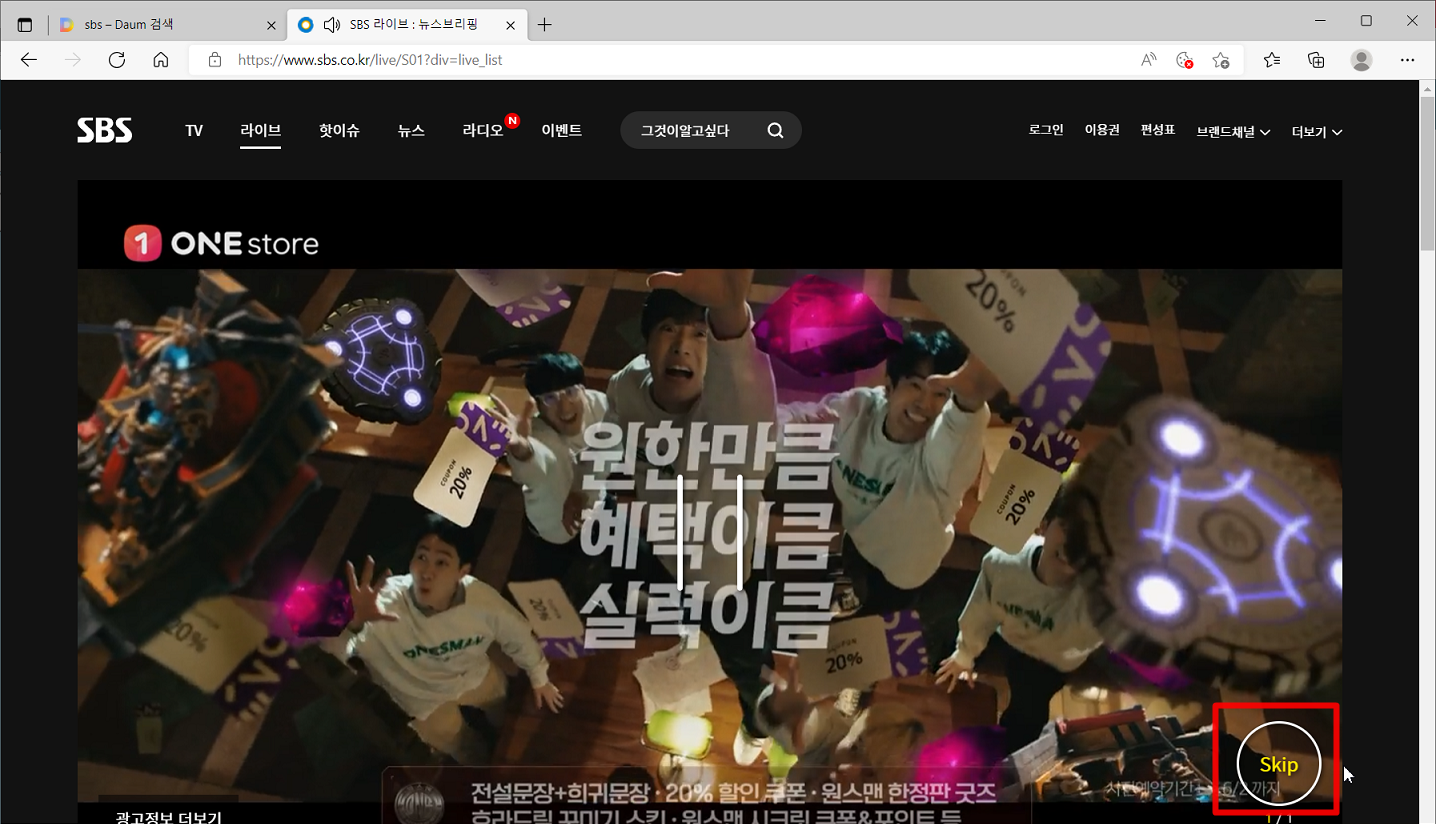Go forward with the forward arrow

[72, 60]
